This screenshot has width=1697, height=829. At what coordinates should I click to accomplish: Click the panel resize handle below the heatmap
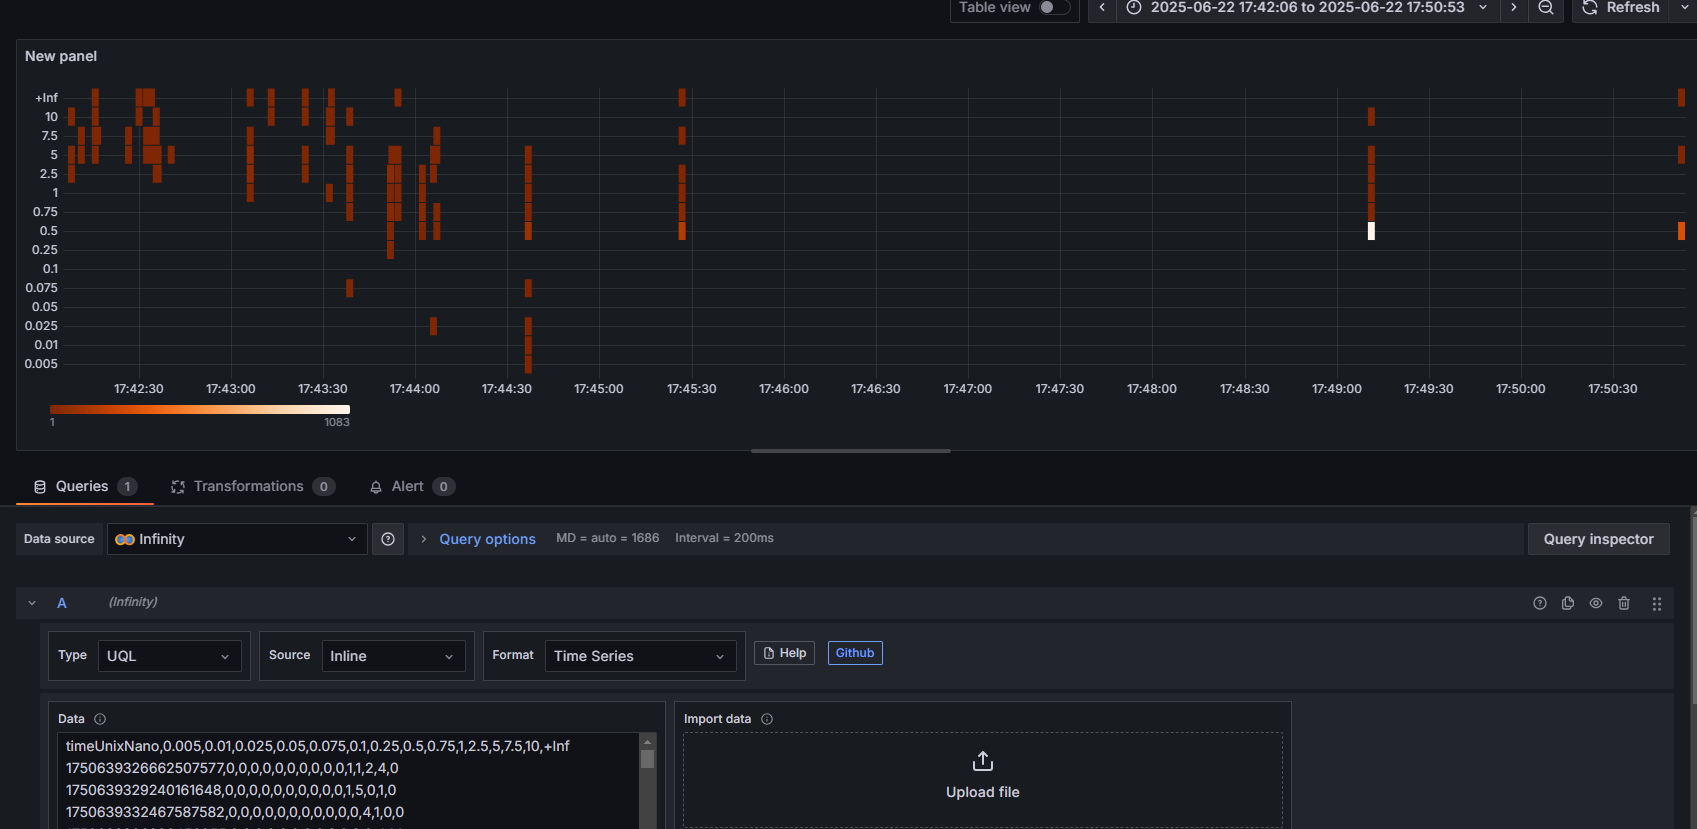(850, 451)
